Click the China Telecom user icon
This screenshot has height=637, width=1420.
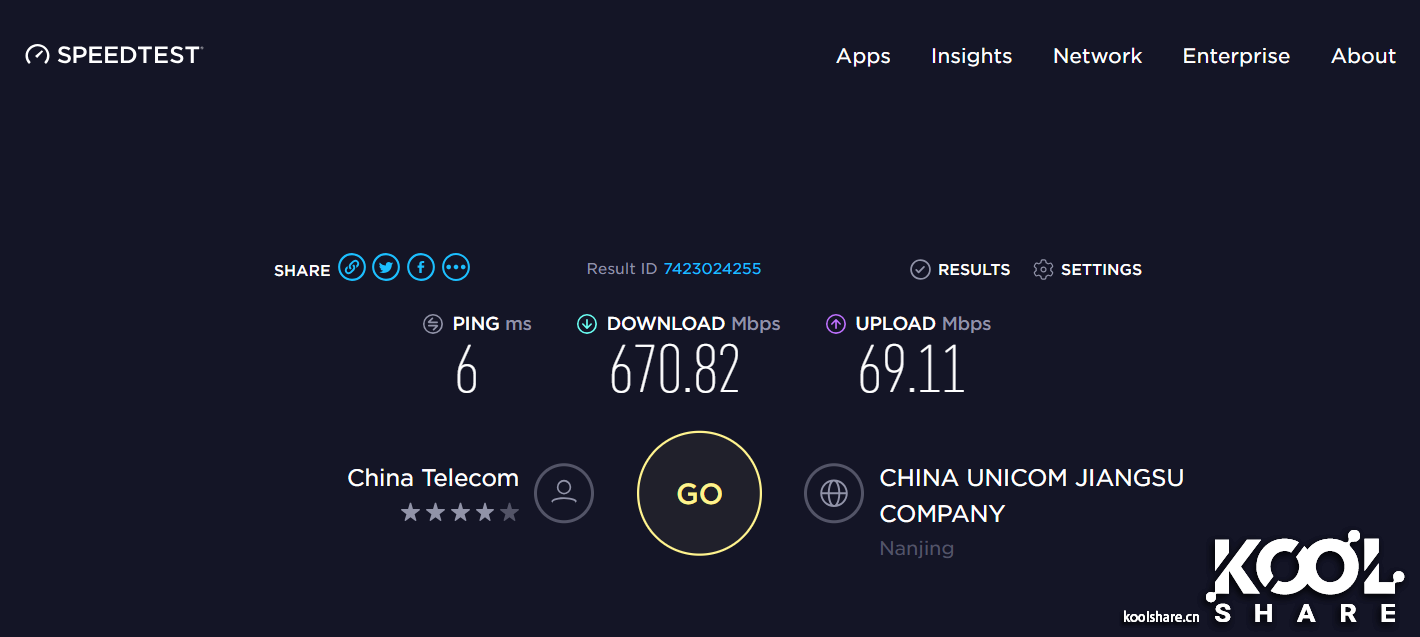[564, 493]
